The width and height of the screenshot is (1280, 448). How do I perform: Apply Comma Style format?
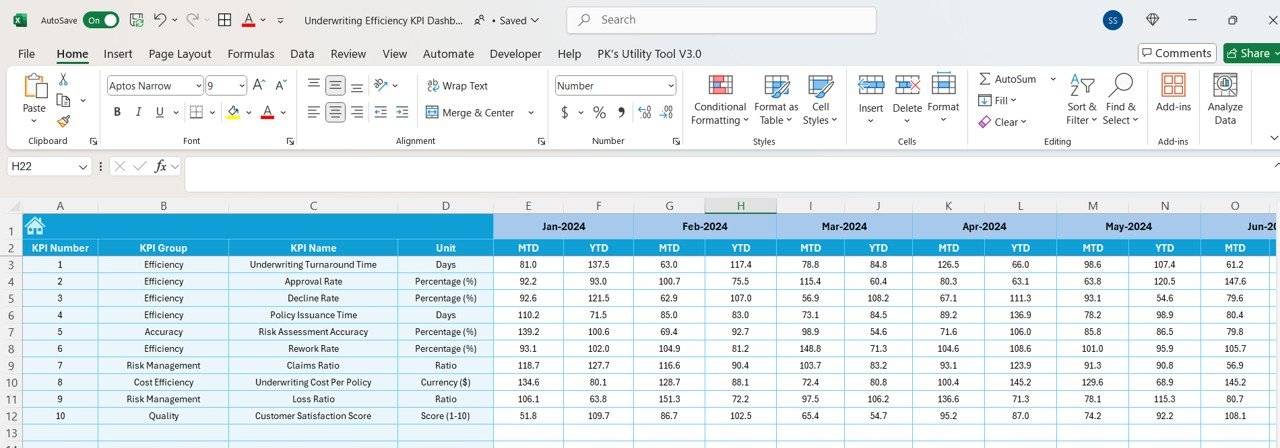click(x=621, y=112)
